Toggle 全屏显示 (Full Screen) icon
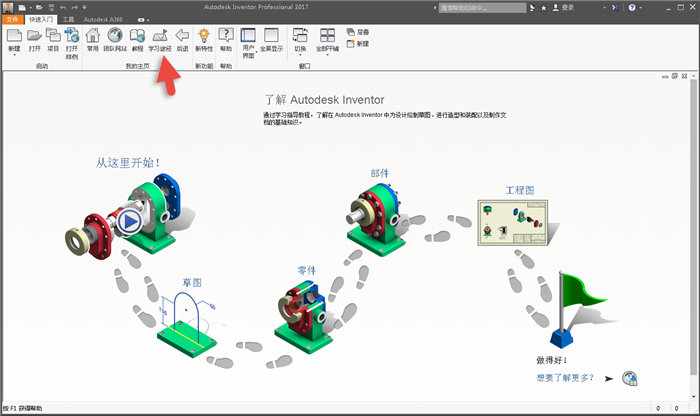The width and height of the screenshot is (700, 416). coord(271,36)
